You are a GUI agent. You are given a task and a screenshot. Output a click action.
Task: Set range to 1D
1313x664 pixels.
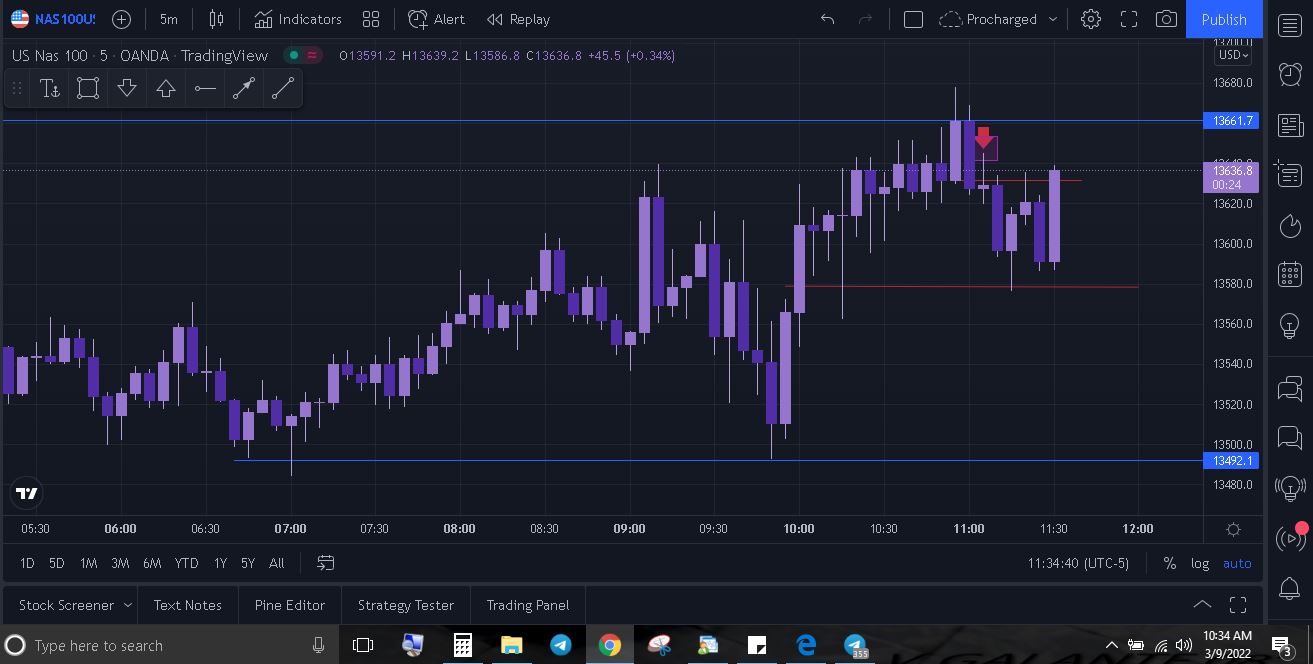coord(27,563)
